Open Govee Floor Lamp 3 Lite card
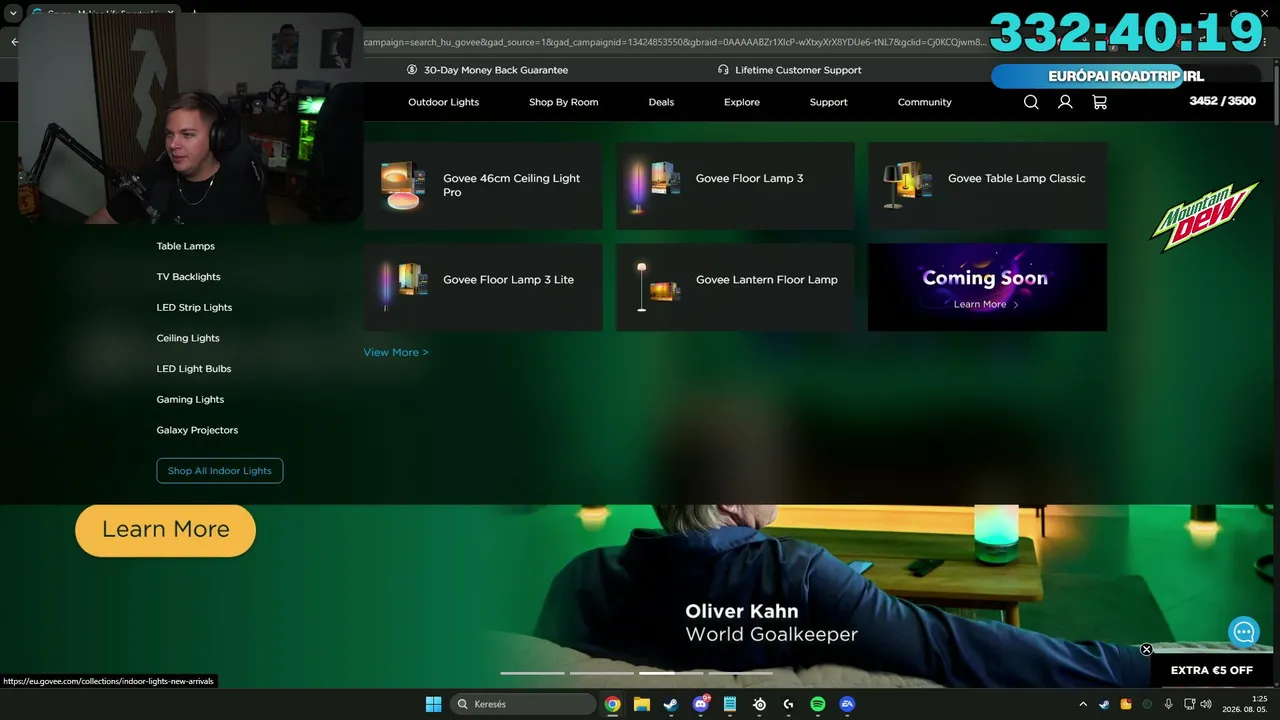This screenshot has width=1280, height=720. click(483, 287)
